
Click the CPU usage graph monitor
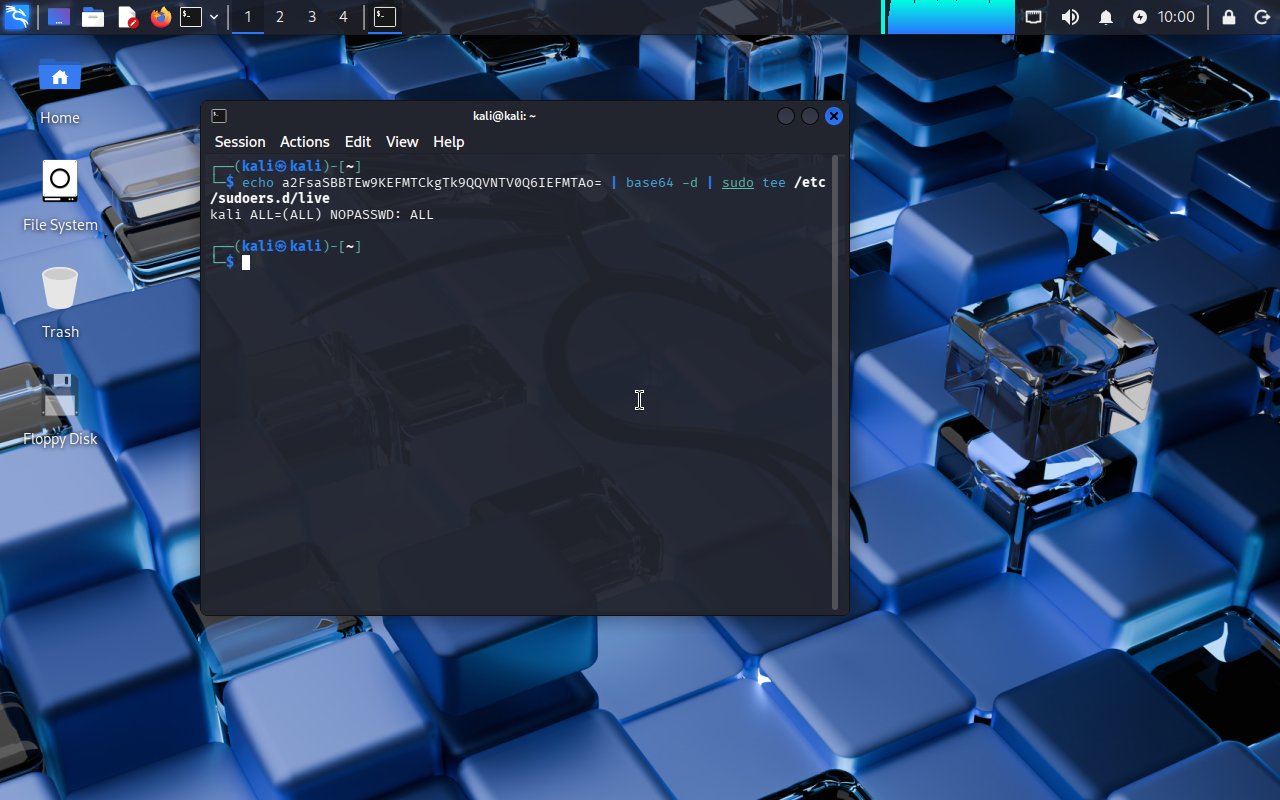[949, 17]
